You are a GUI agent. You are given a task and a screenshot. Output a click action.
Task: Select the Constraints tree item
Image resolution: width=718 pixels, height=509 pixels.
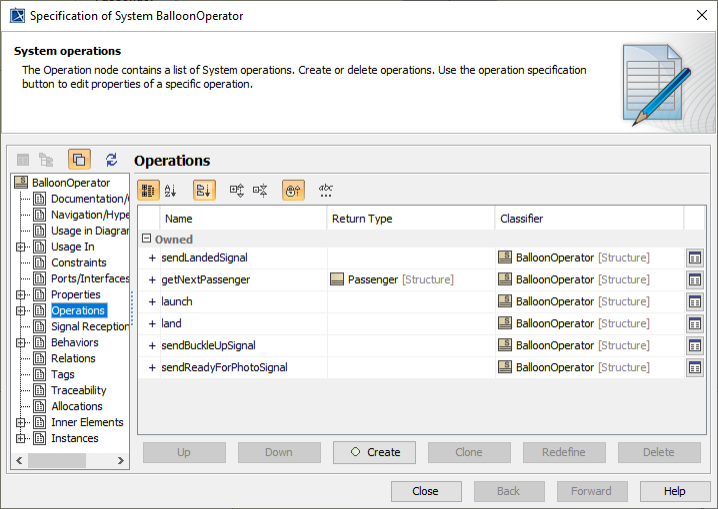coord(79,263)
